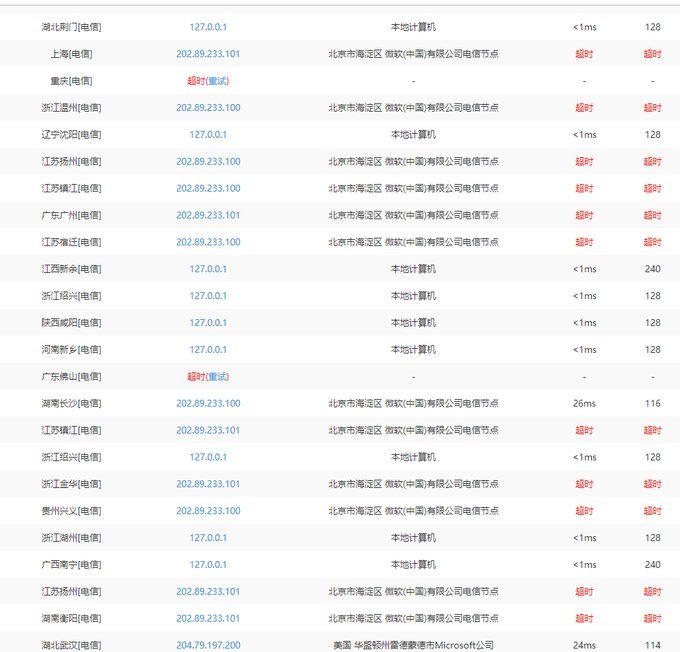Click the 美国 华盛顿州 Microsoft location cell

(413, 645)
